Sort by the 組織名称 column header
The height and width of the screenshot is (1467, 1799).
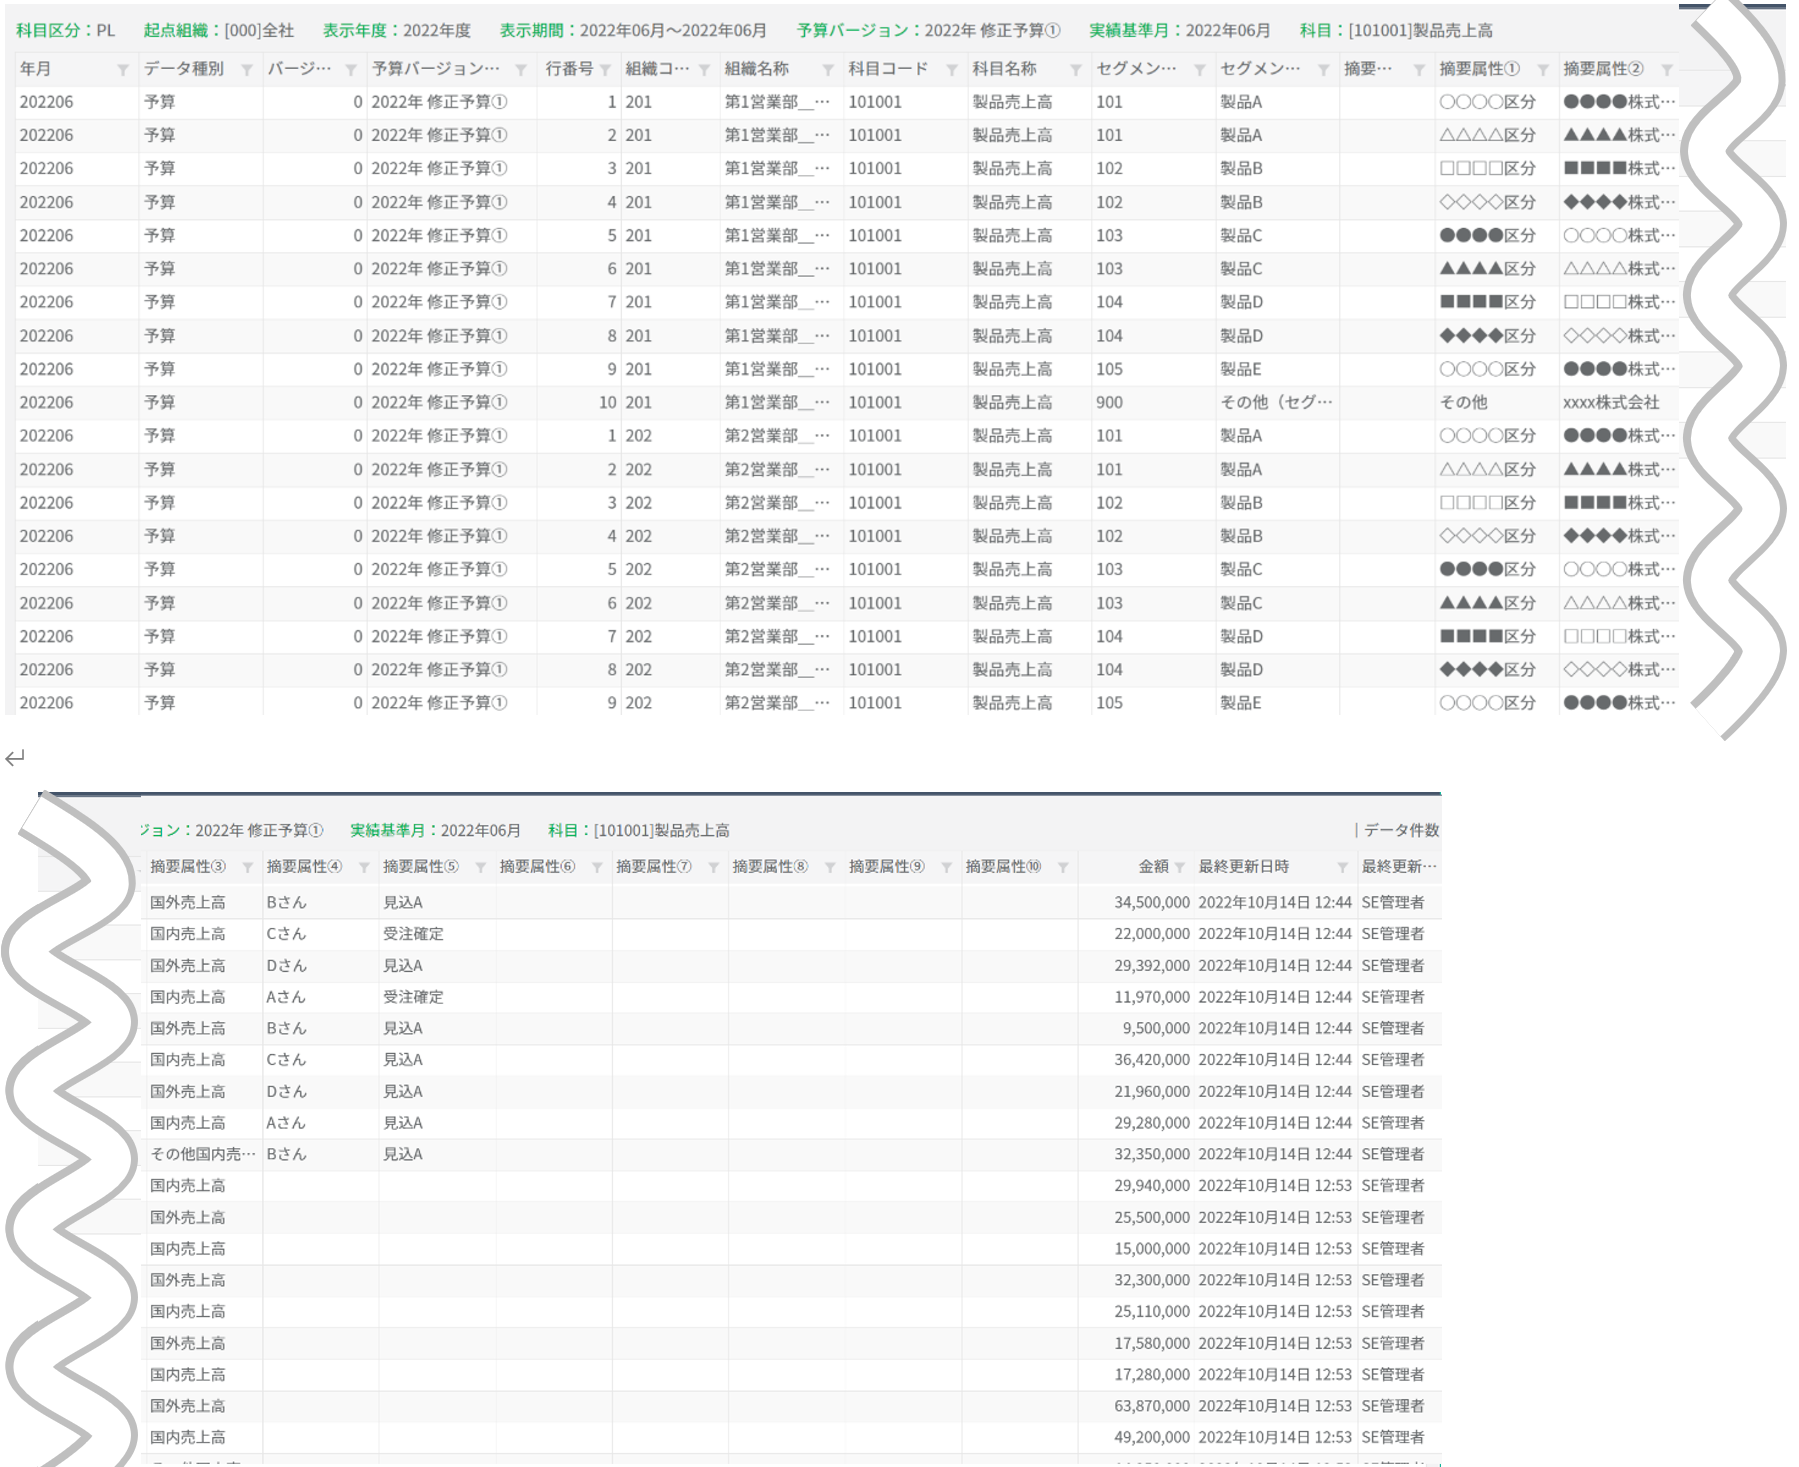point(757,69)
